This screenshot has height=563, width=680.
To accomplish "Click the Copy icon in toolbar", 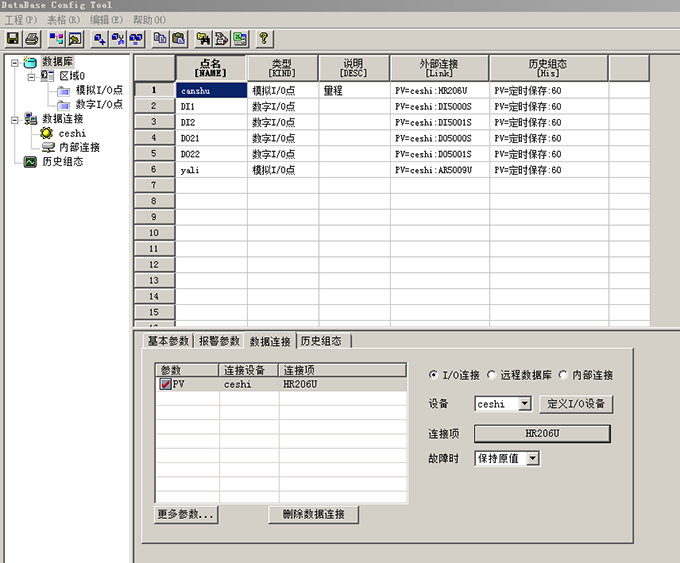I will point(160,39).
